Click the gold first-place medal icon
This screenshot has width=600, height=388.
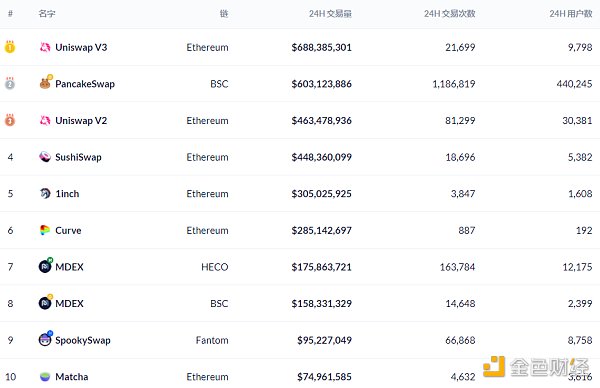[10, 47]
